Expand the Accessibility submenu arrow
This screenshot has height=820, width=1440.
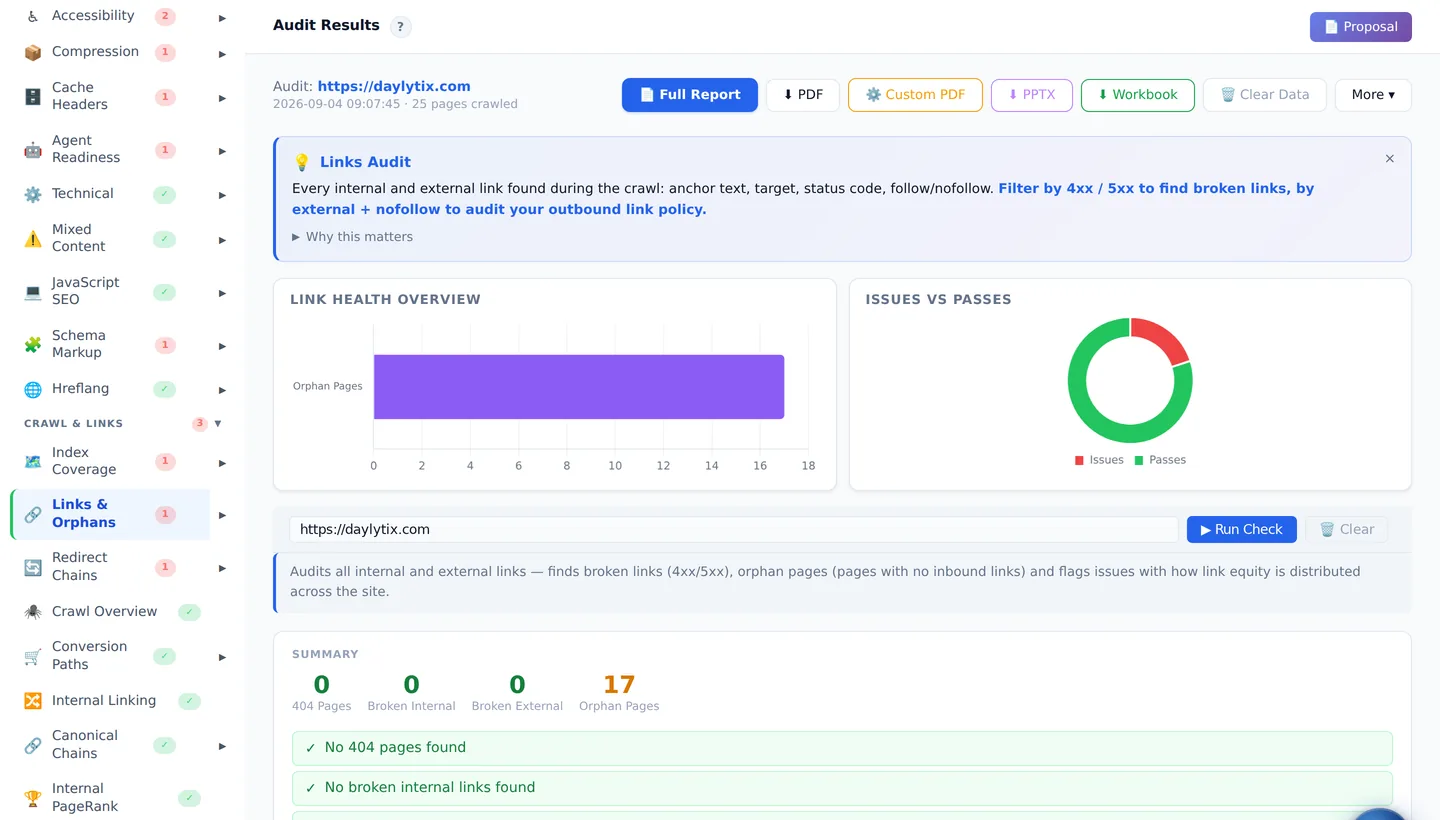pos(222,18)
